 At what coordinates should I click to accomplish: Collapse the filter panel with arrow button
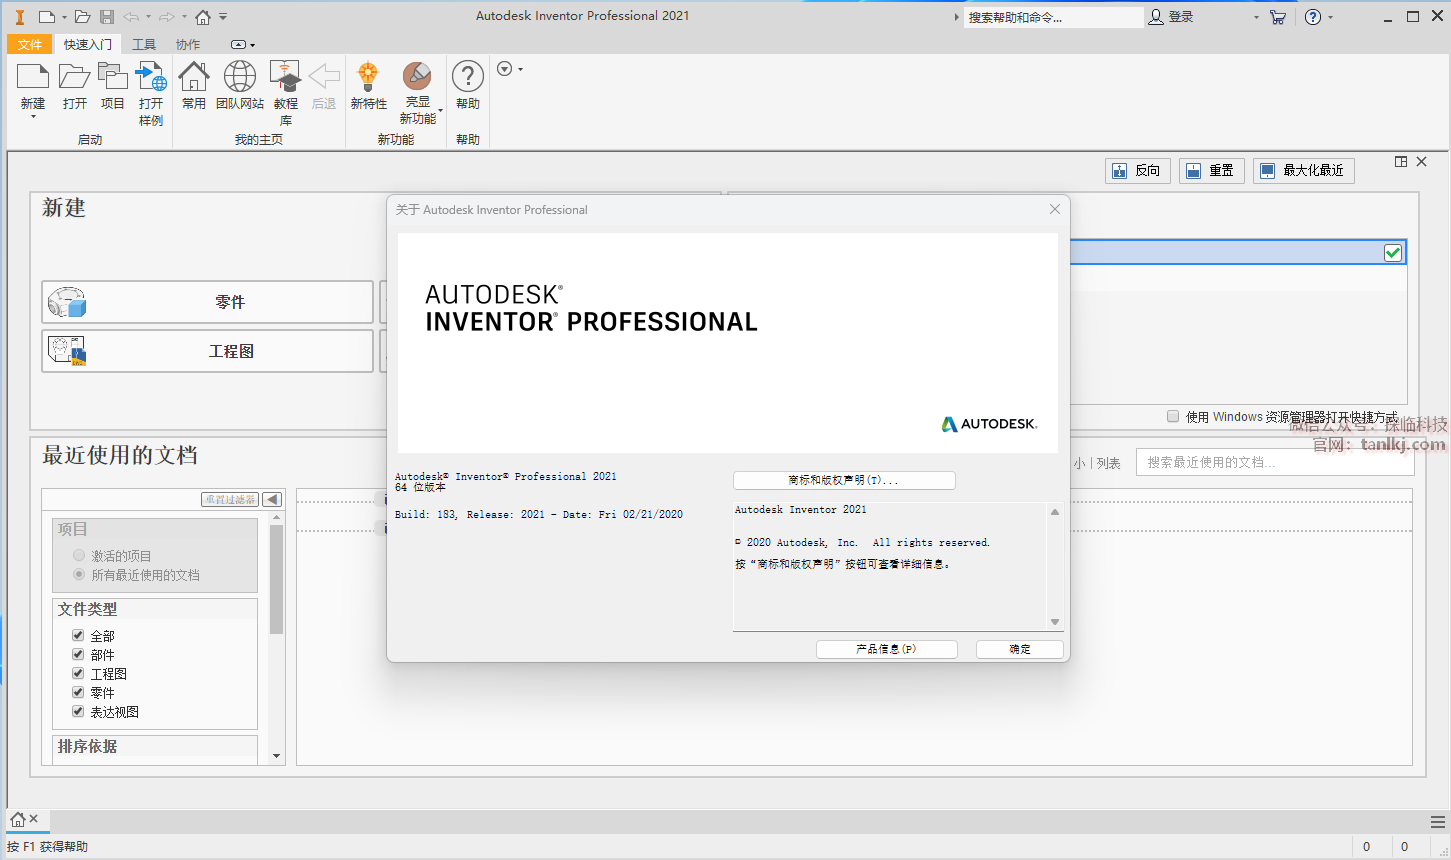(272, 499)
